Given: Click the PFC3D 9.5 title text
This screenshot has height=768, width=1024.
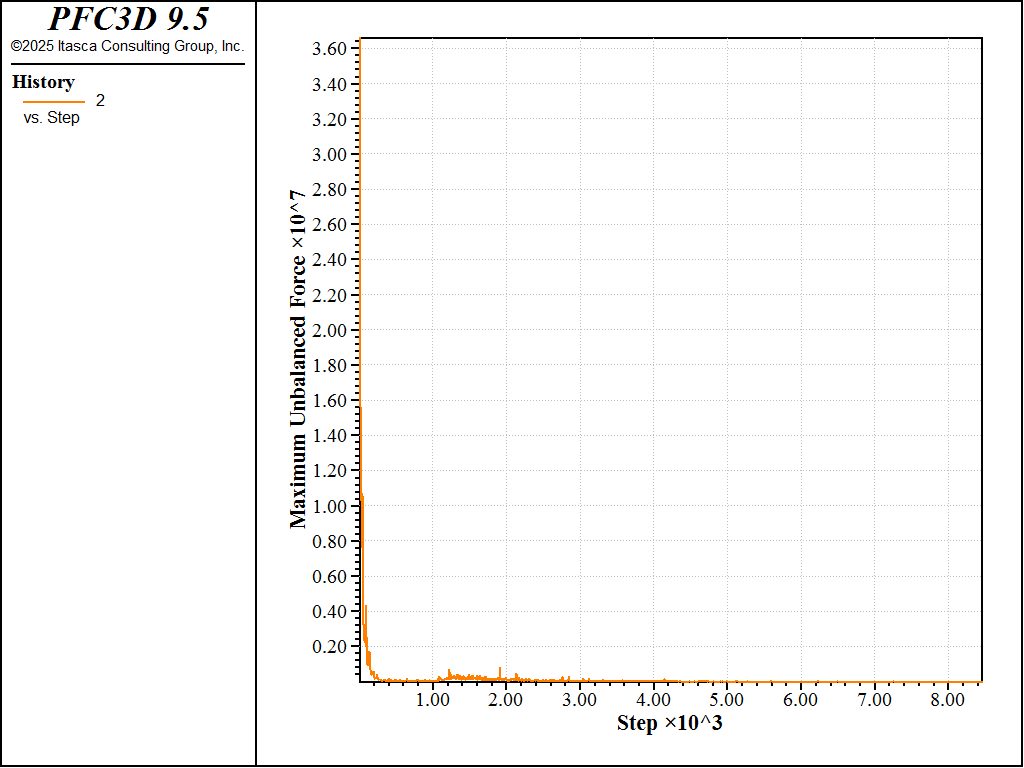Looking at the screenshot, I should pyautogui.click(x=128, y=19).
